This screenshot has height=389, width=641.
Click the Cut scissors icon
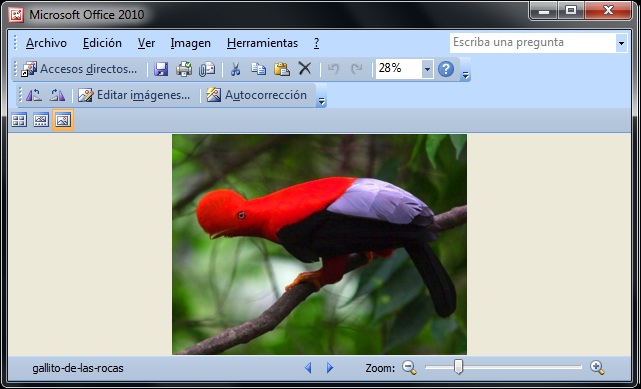click(235, 69)
